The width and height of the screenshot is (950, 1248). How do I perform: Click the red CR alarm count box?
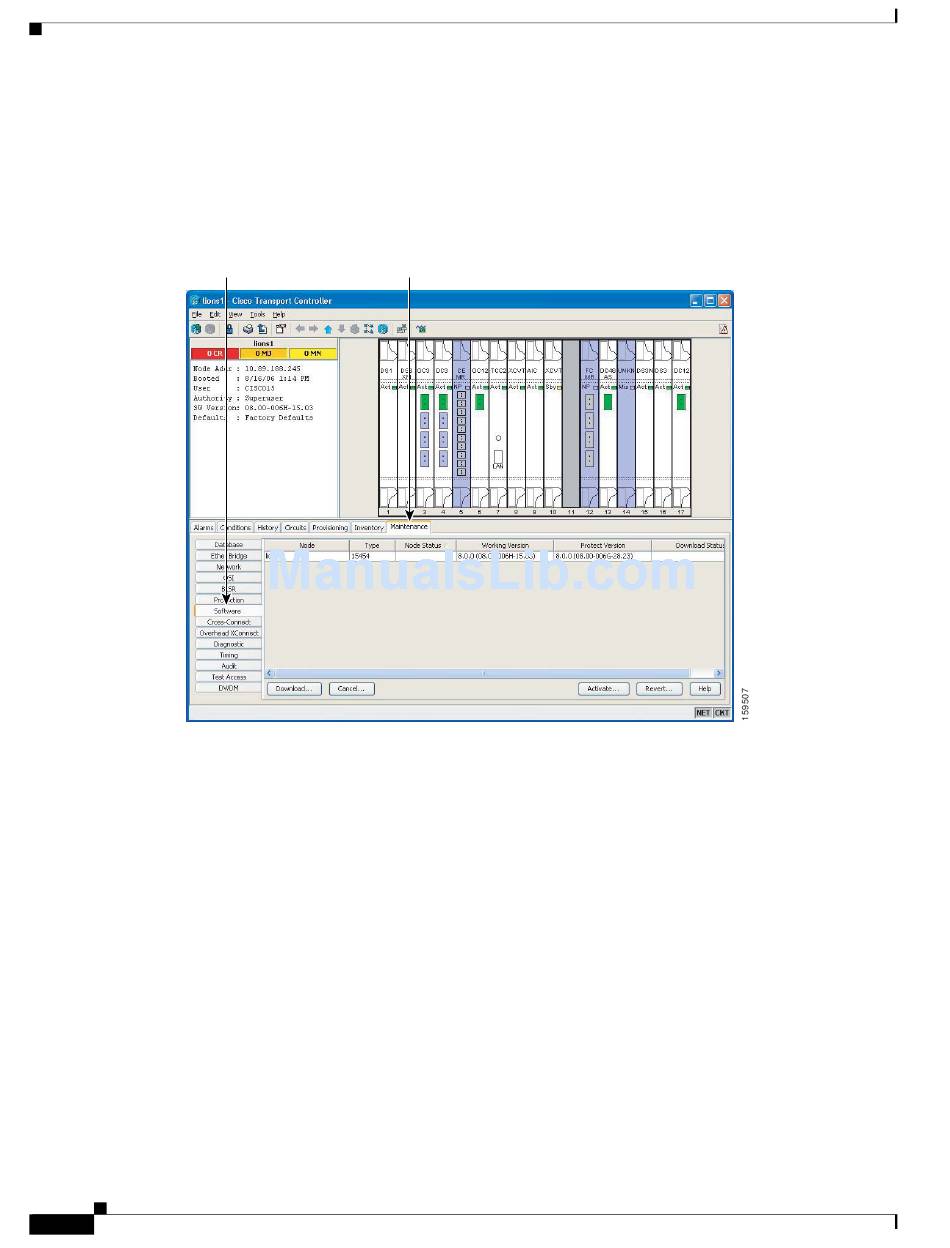coord(215,353)
